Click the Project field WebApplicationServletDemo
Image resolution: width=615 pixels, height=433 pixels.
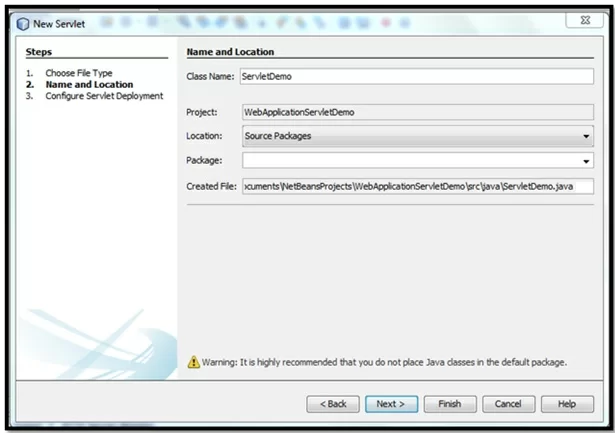tap(418, 112)
